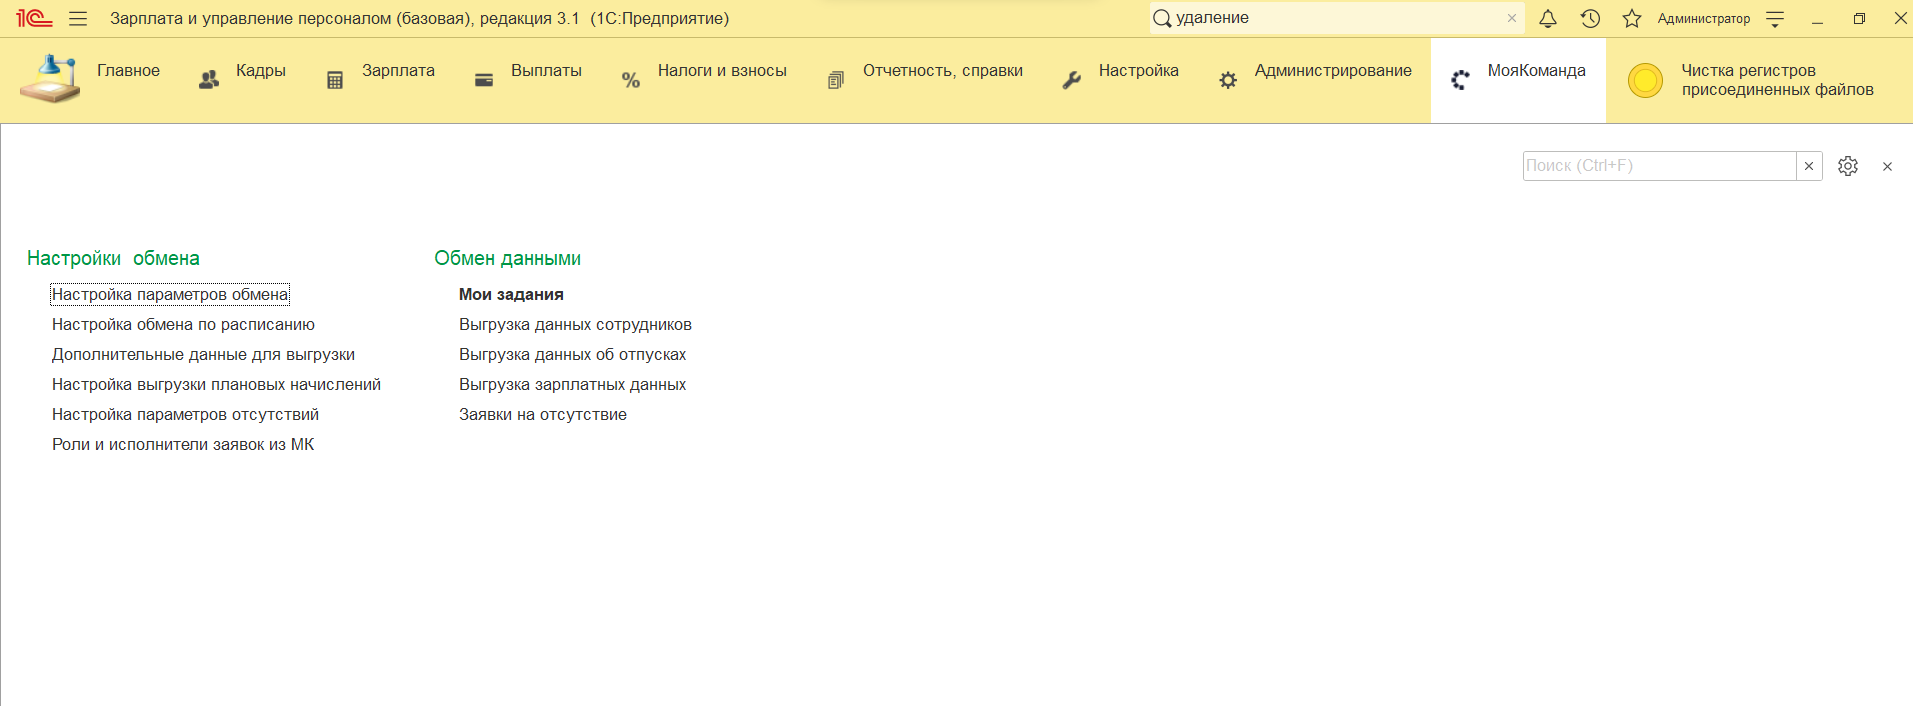Click the Администратор user name
Image resolution: width=1913 pixels, height=706 pixels.
(1703, 19)
